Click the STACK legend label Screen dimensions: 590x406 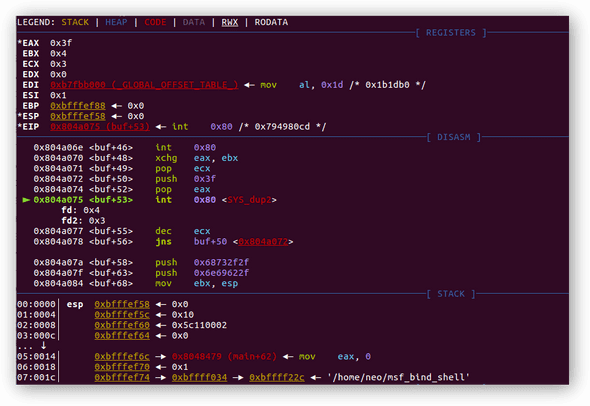(x=75, y=22)
